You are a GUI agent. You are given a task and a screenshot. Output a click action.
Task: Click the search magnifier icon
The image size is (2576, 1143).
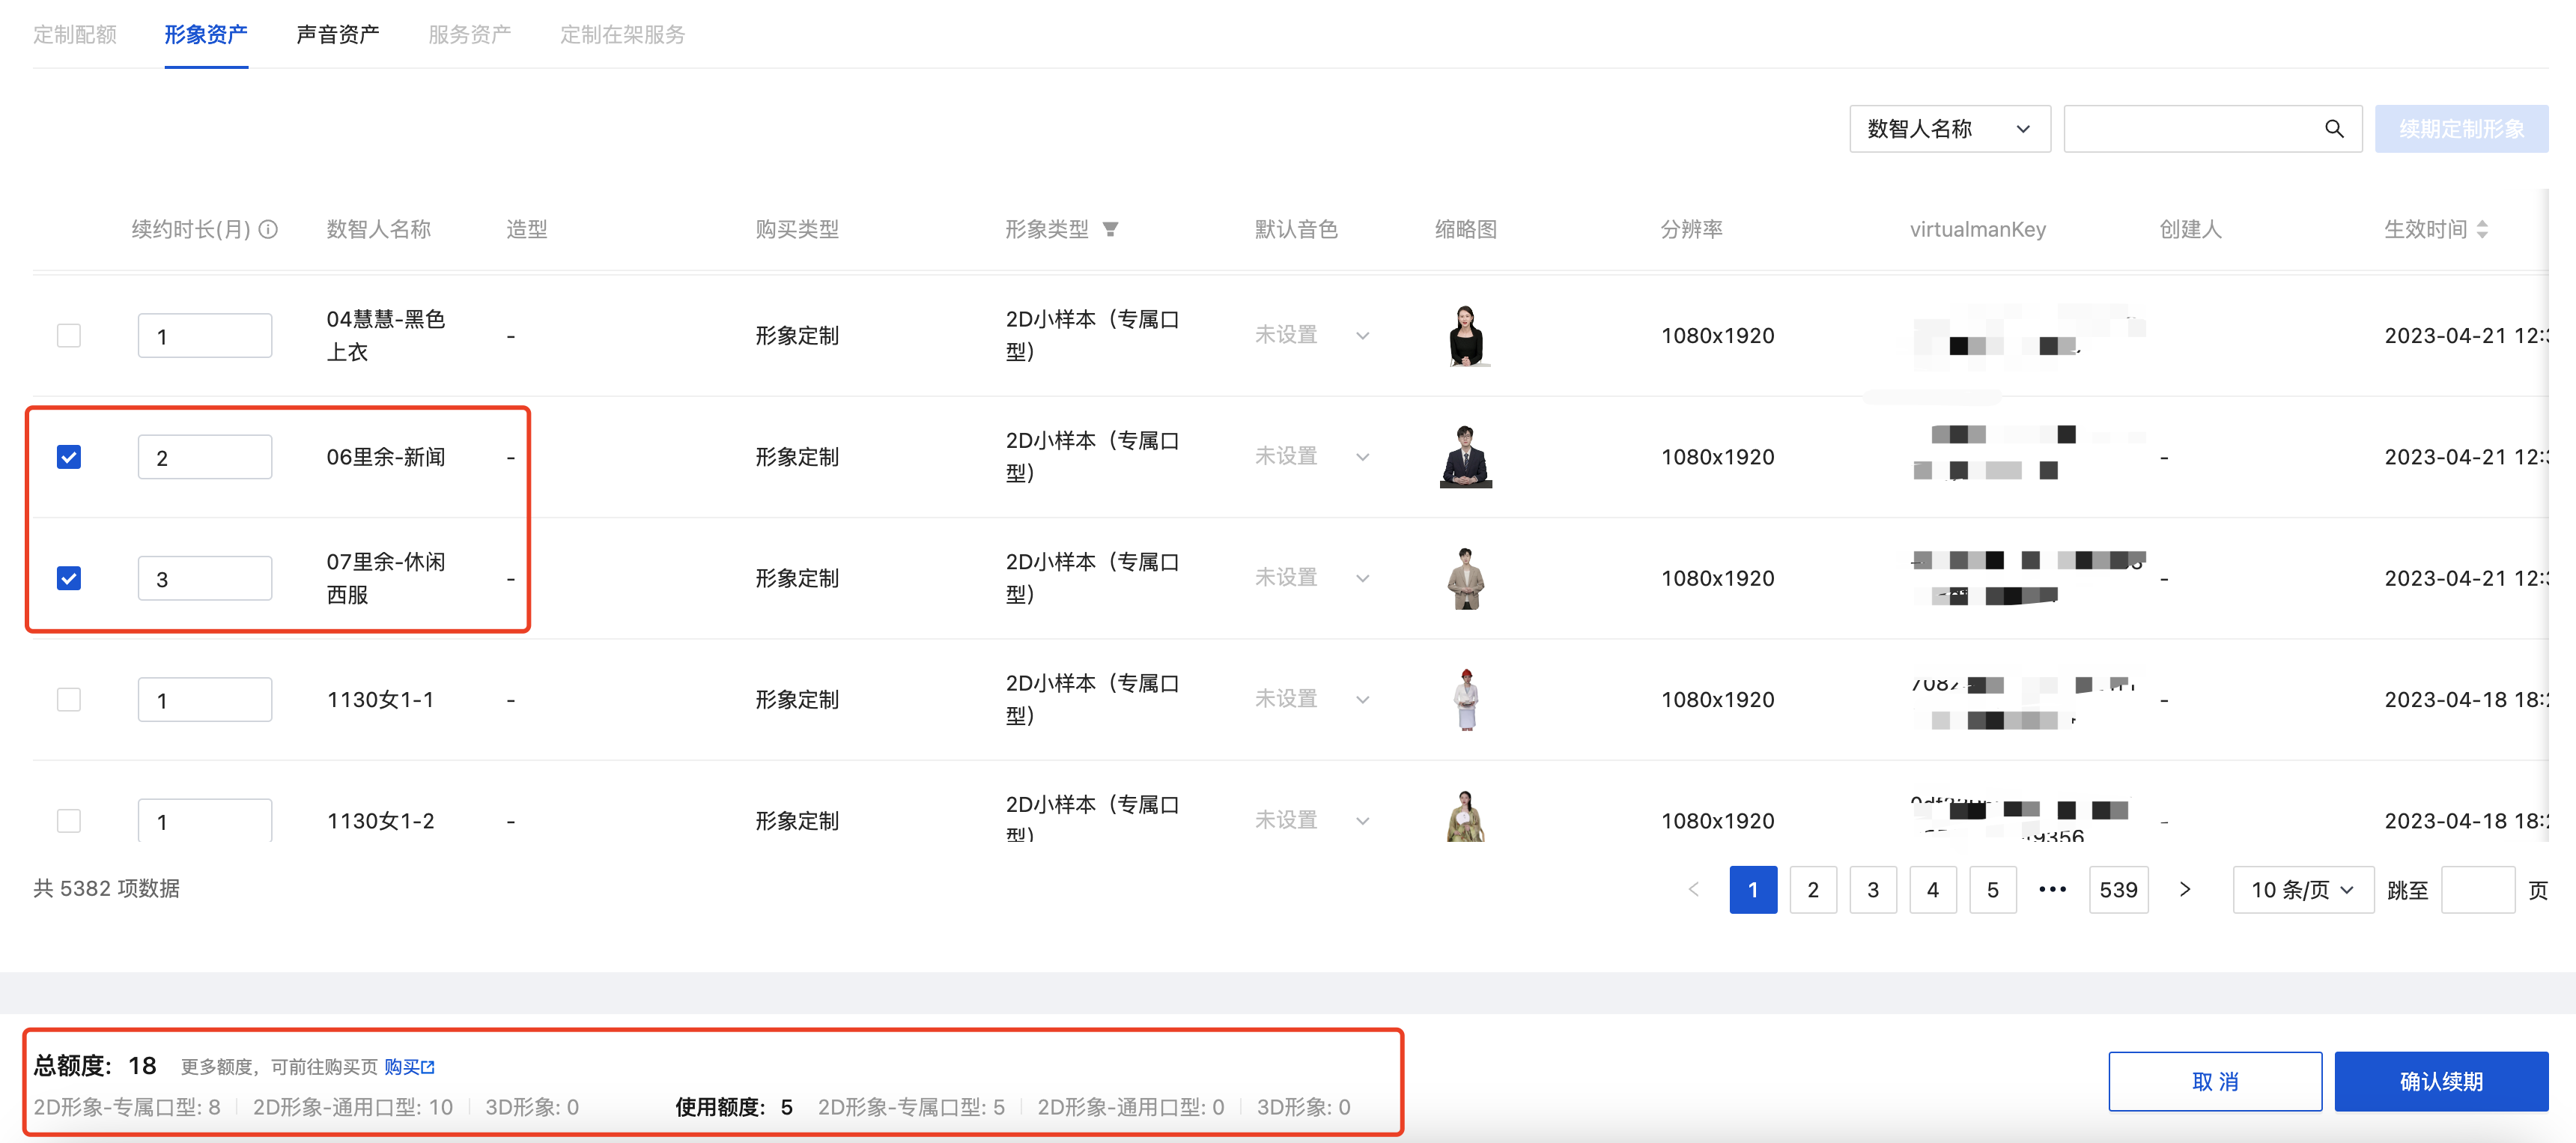click(2333, 129)
